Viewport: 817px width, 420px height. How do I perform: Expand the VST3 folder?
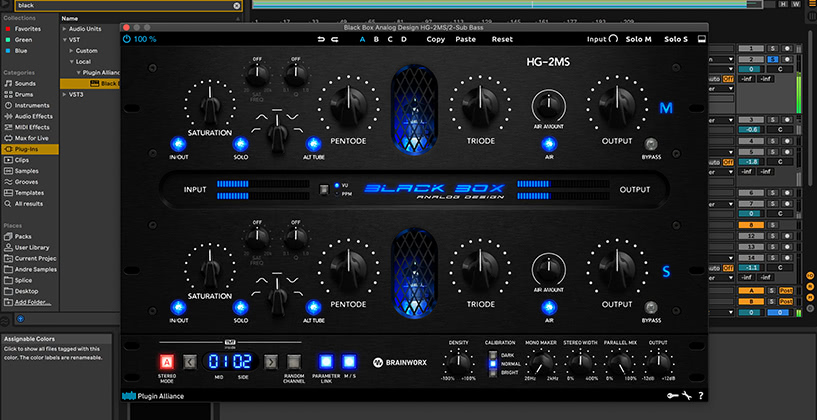[x=66, y=94]
